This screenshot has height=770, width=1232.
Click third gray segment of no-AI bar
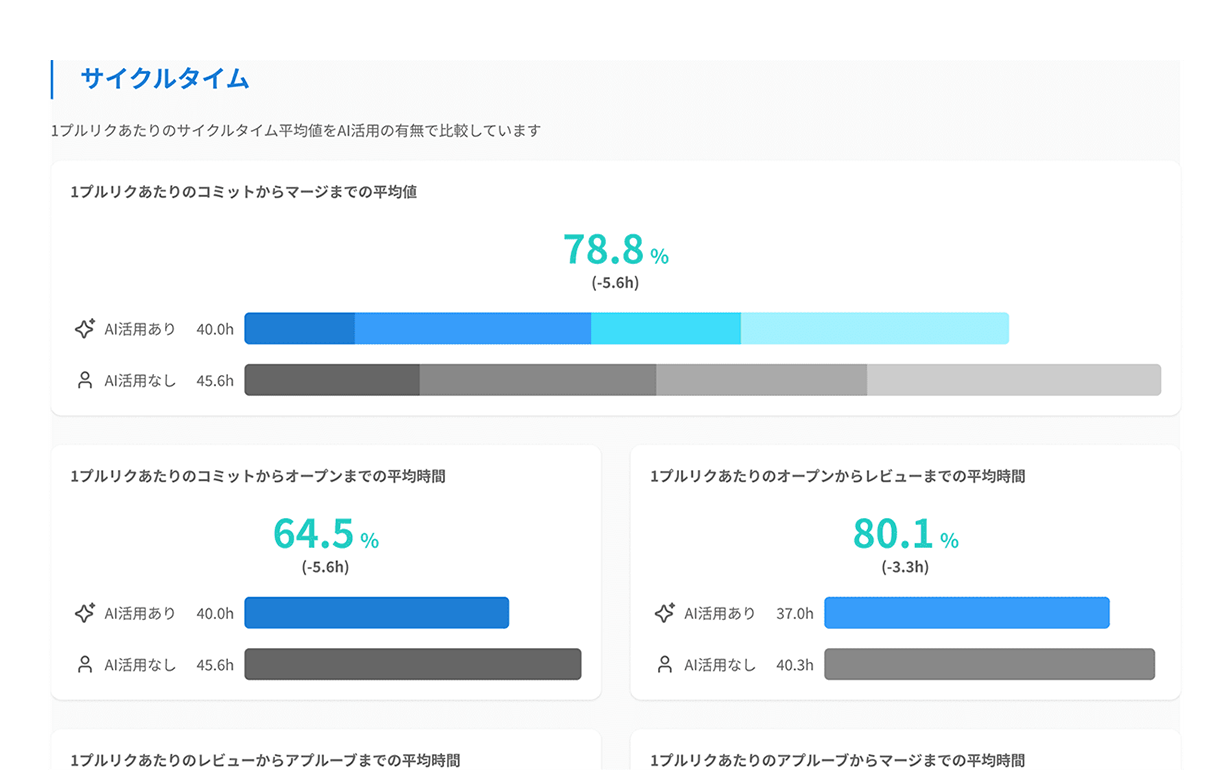coord(762,380)
